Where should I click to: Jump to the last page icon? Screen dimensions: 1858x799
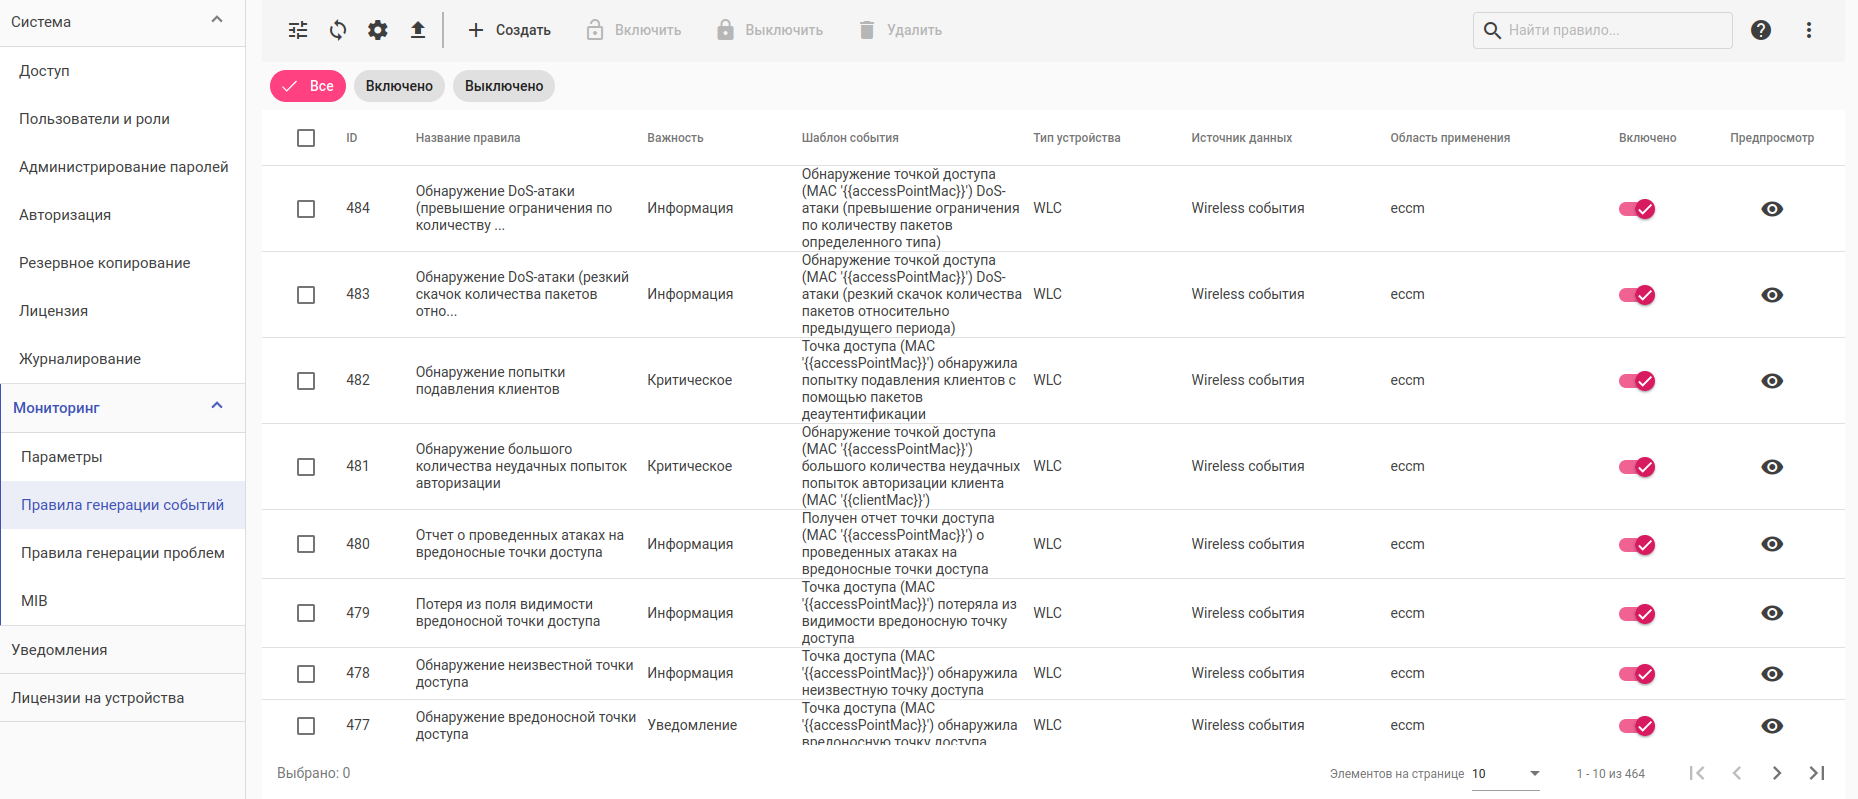click(1817, 773)
